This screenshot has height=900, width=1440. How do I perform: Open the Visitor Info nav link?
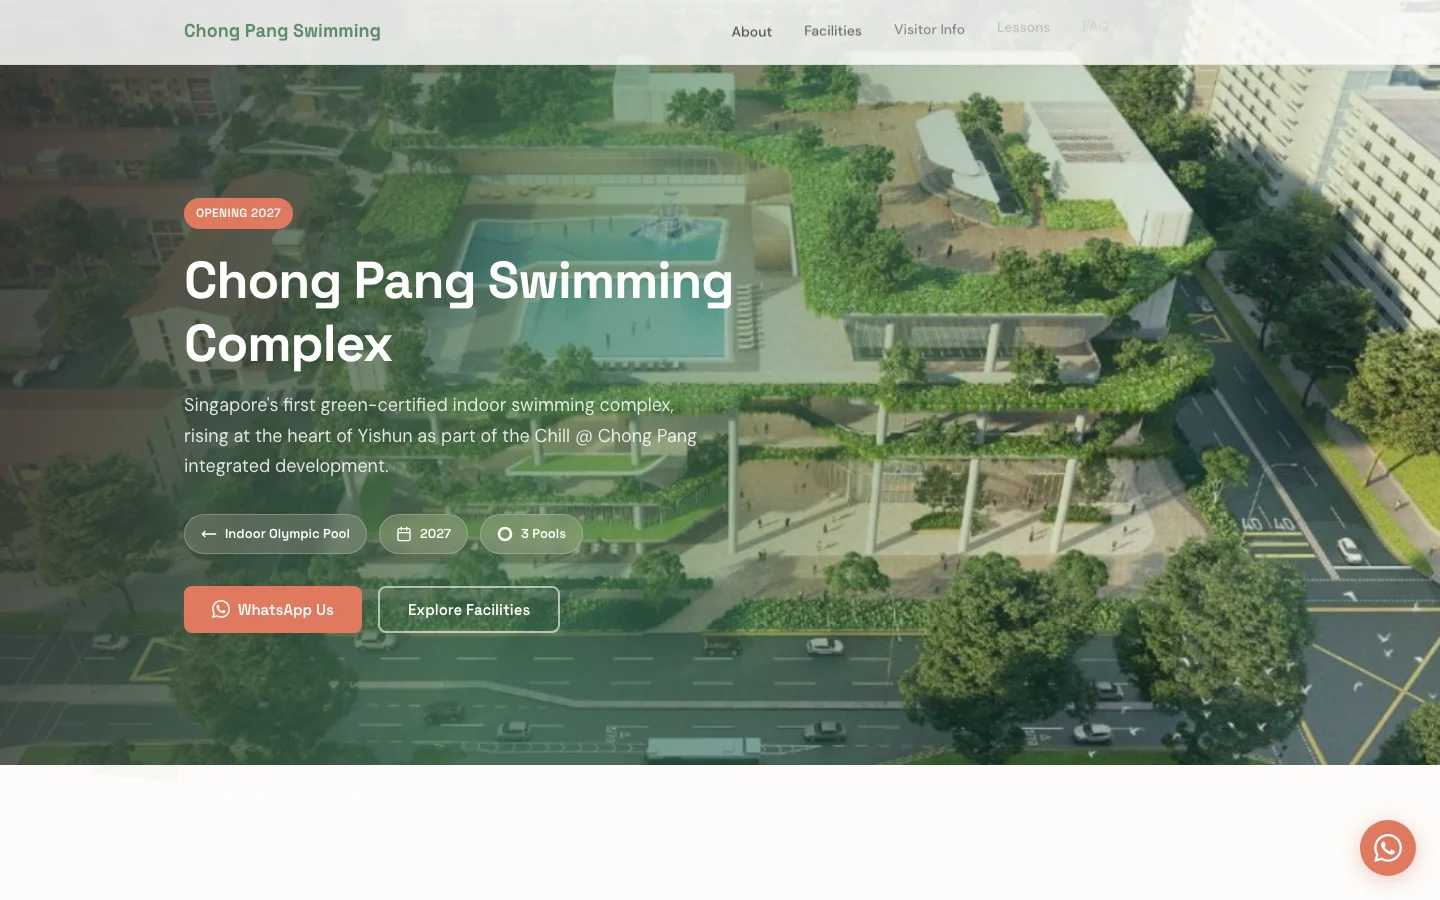[929, 29]
